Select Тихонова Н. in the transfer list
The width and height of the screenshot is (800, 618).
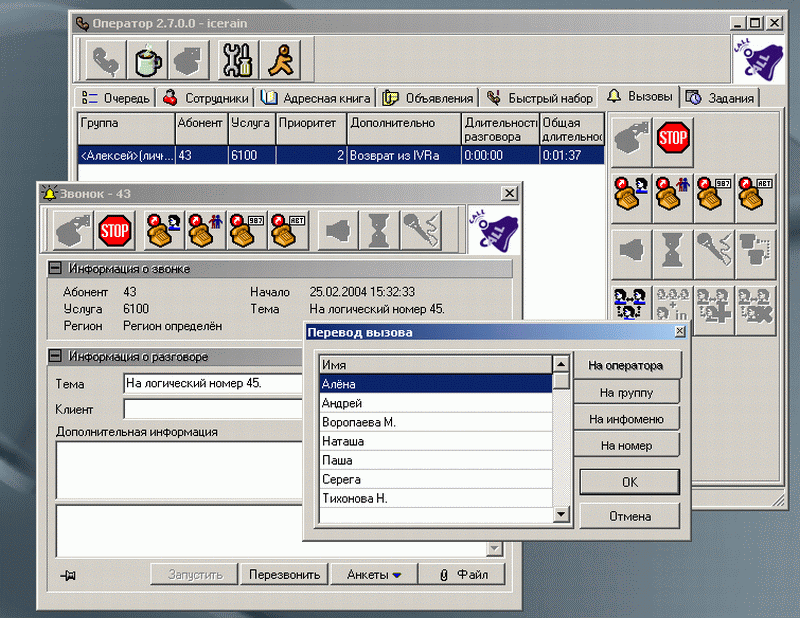point(436,498)
